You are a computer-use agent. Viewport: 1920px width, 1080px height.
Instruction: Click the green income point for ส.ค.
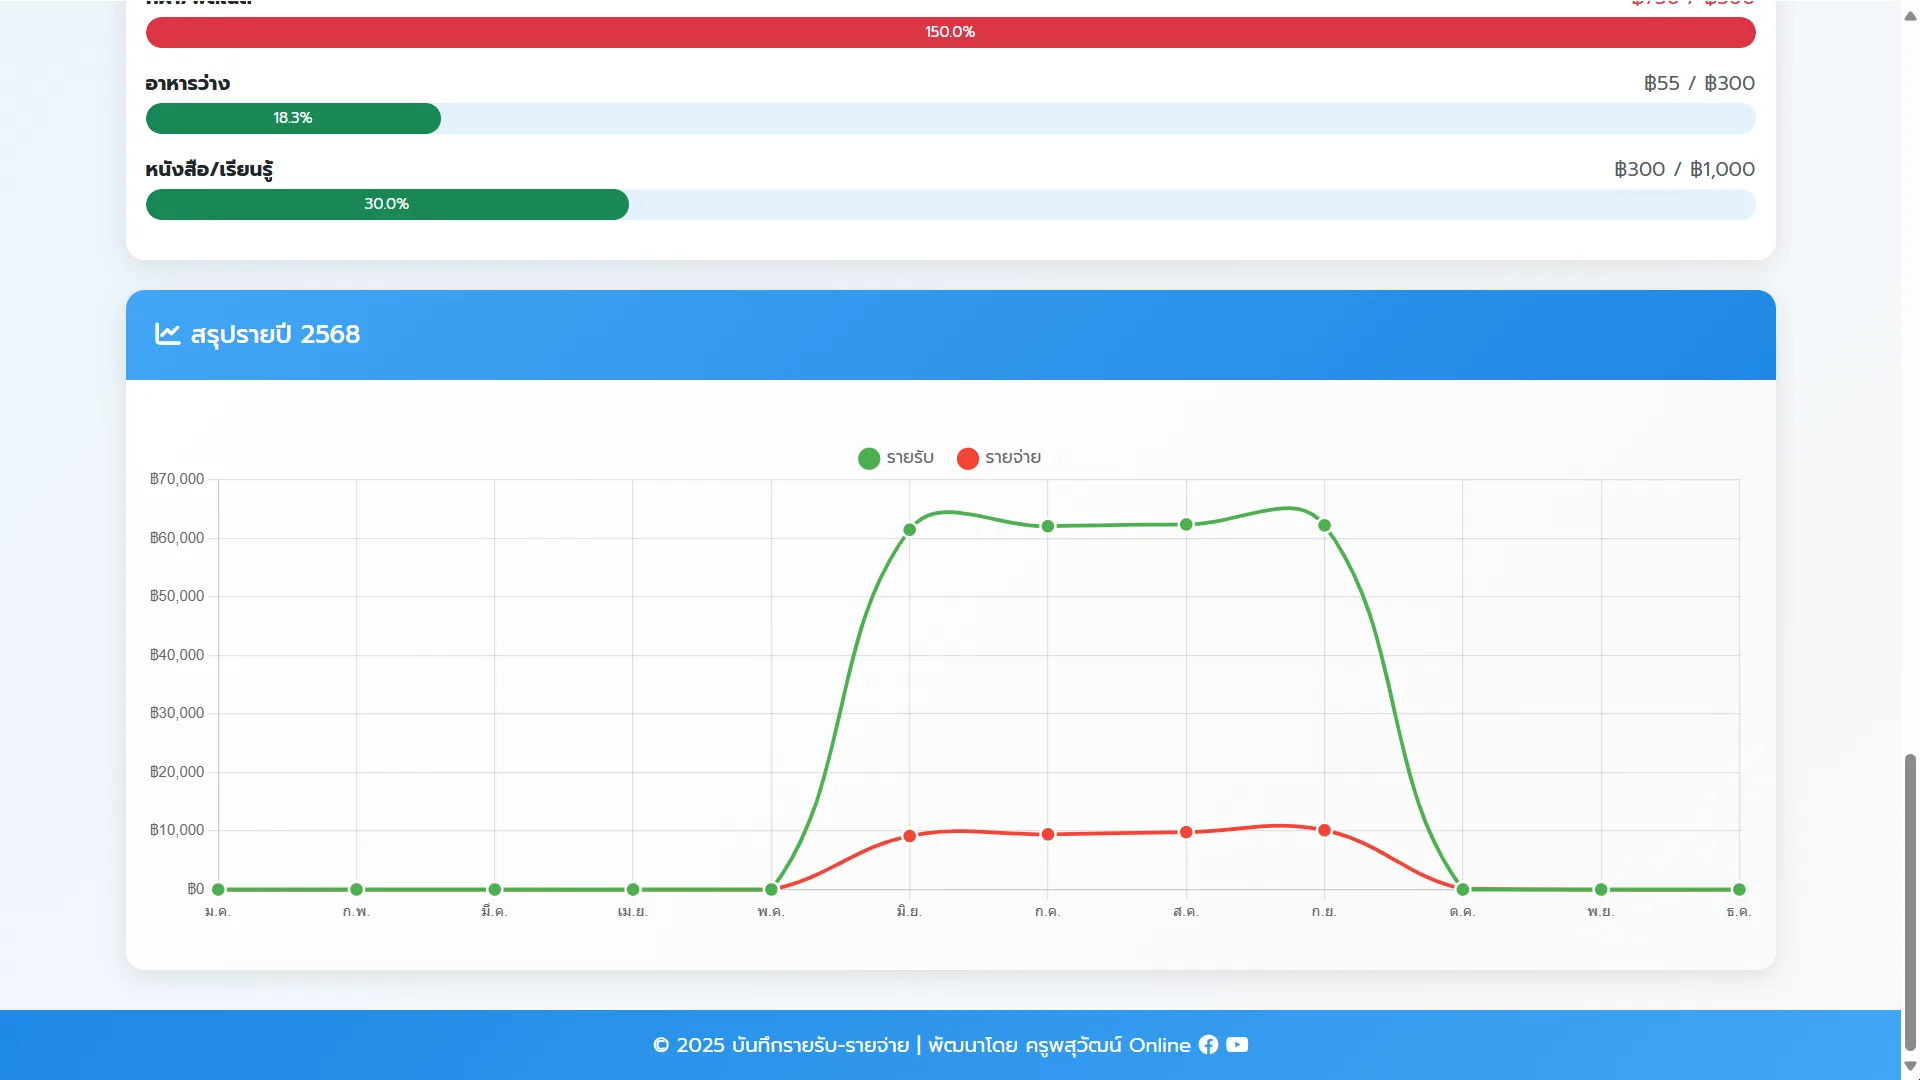pos(1186,524)
